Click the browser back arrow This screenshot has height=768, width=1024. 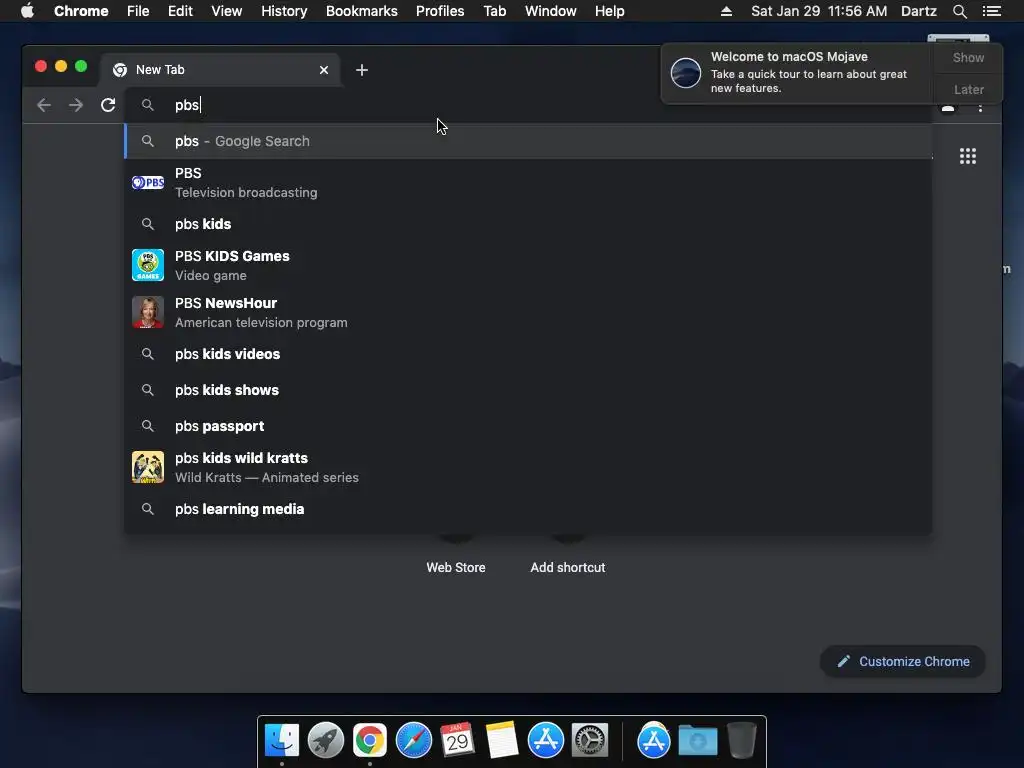pos(44,105)
